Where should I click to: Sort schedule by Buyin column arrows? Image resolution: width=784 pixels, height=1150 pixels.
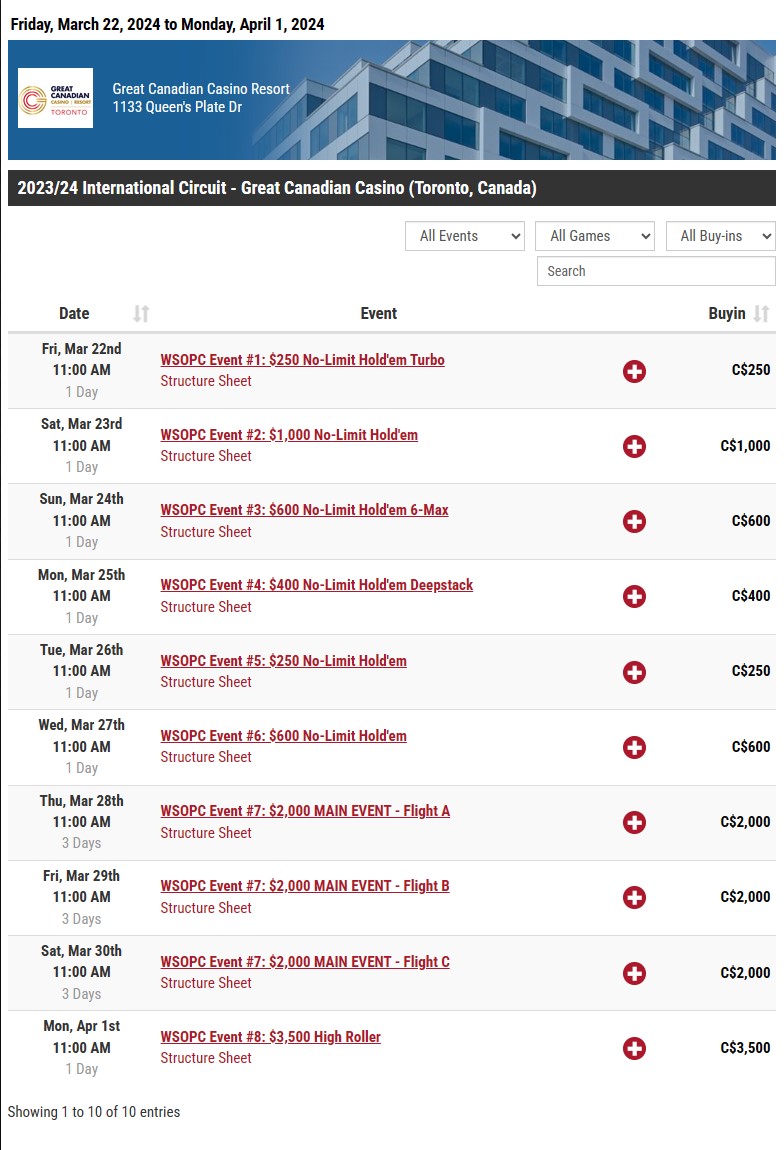point(761,314)
